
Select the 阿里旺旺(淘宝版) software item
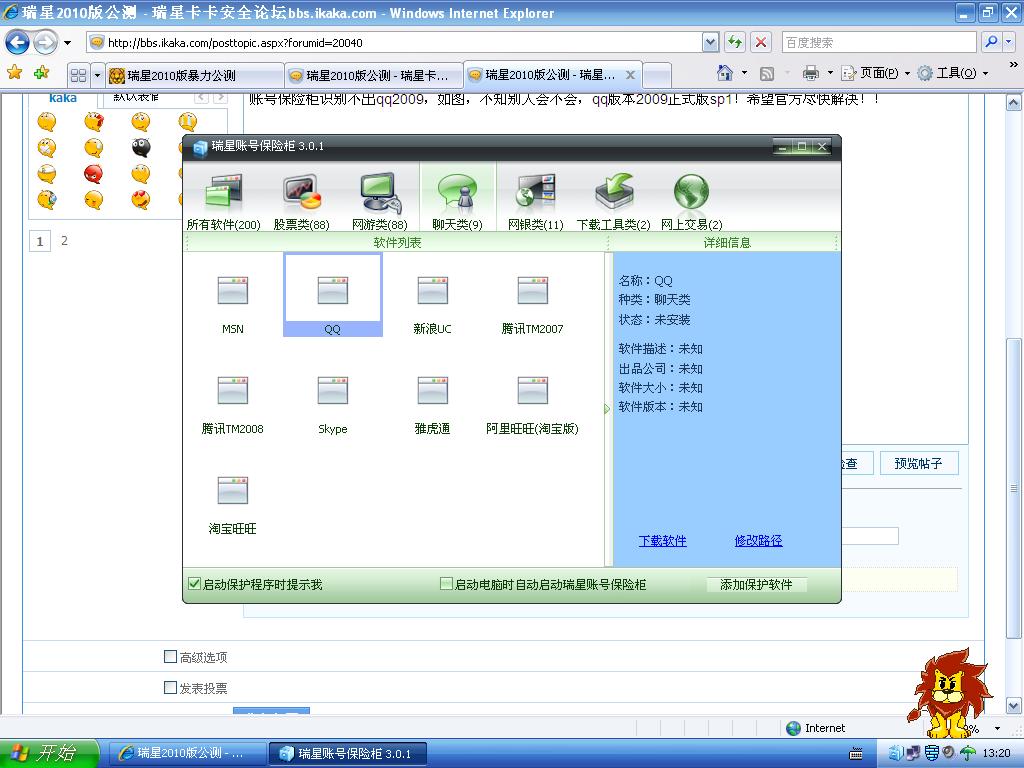(532, 404)
